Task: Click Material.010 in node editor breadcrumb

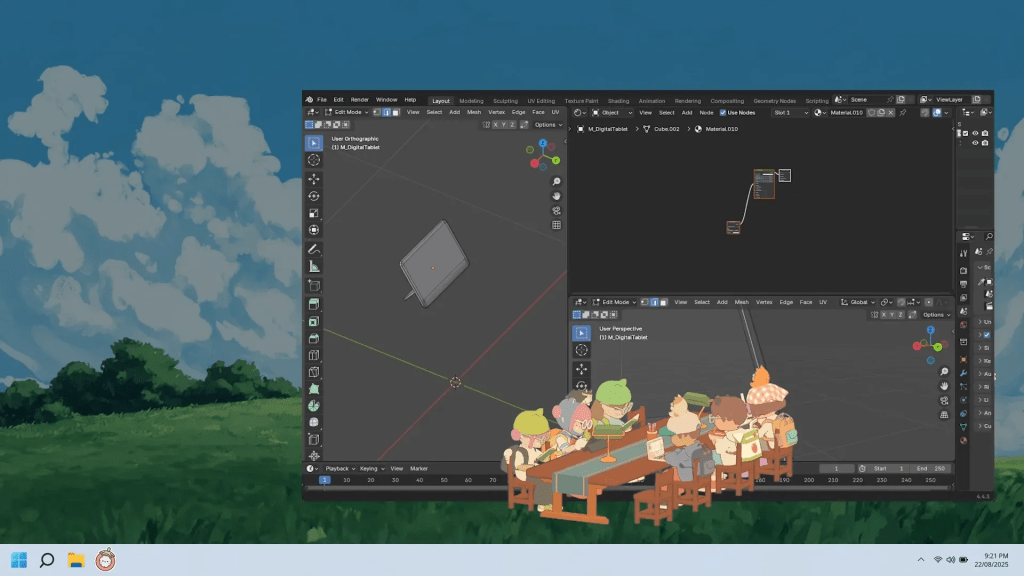Action: pos(721,129)
